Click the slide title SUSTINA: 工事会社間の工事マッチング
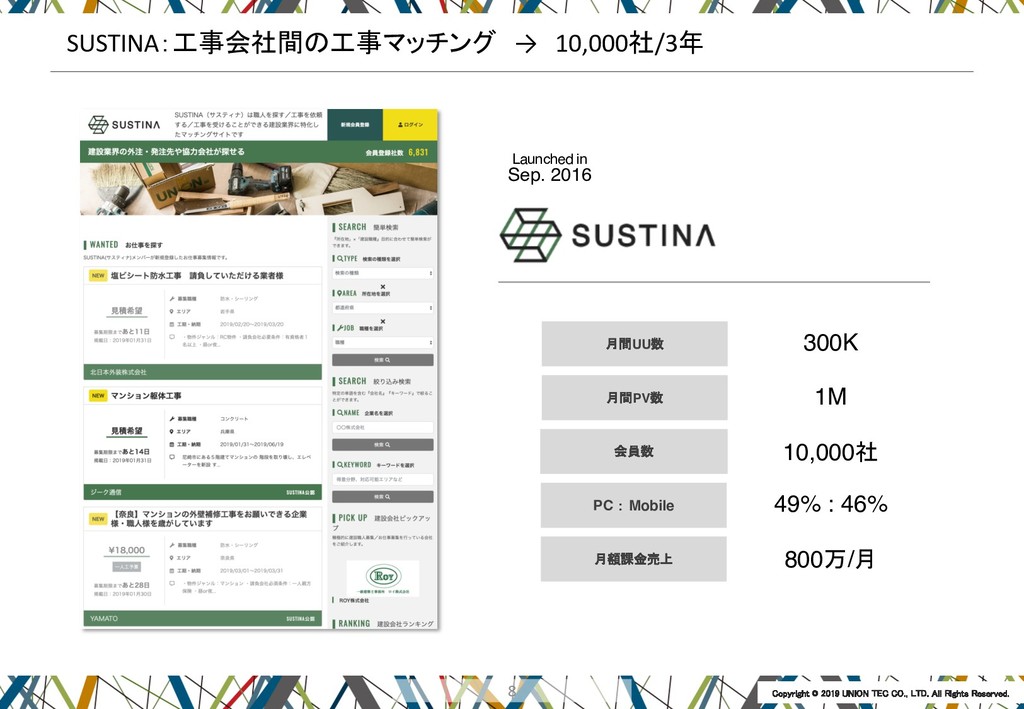 tap(280, 43)
